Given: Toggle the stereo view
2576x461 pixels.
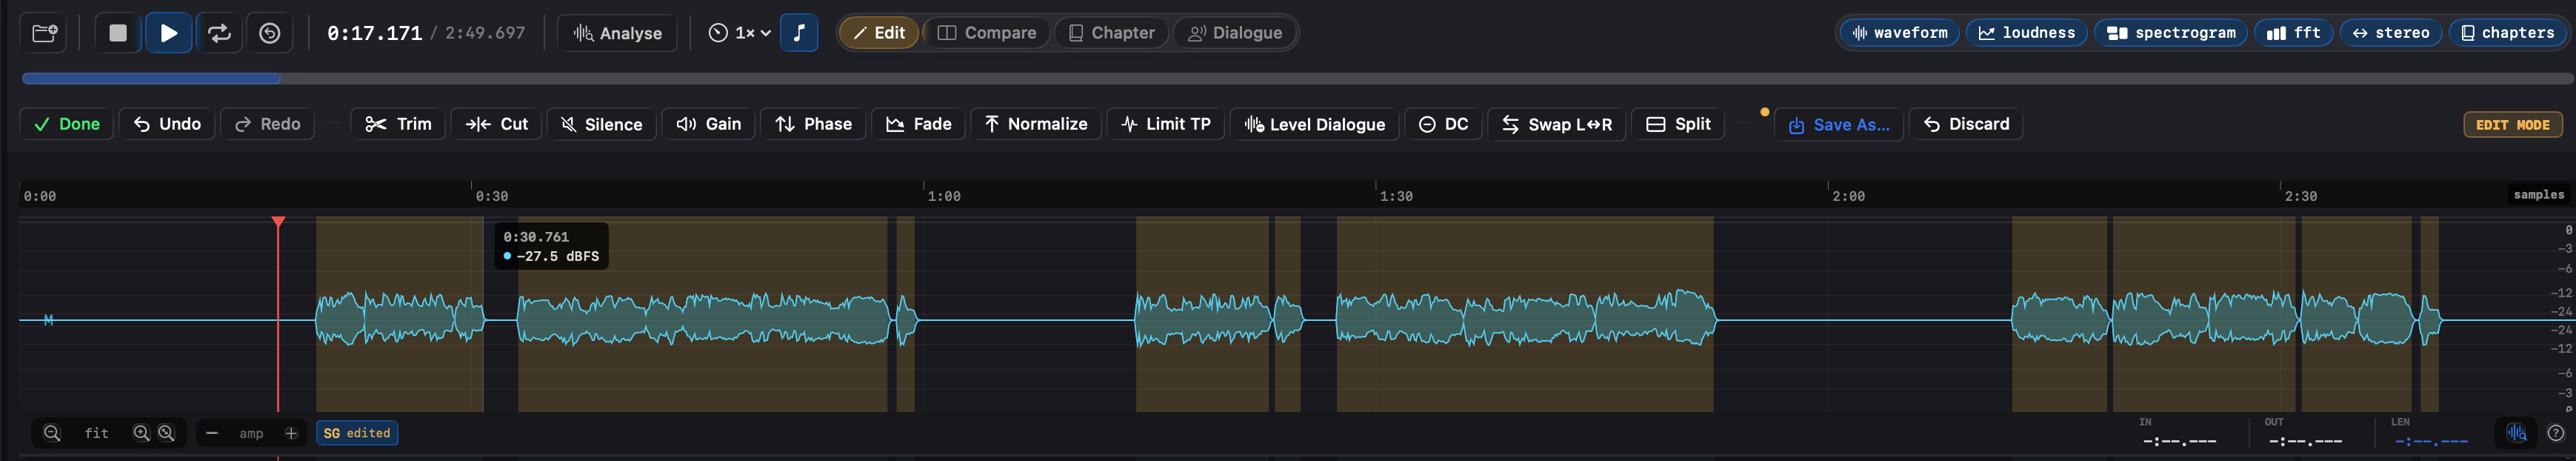Looking at the screenshot, I should 2390,33.
